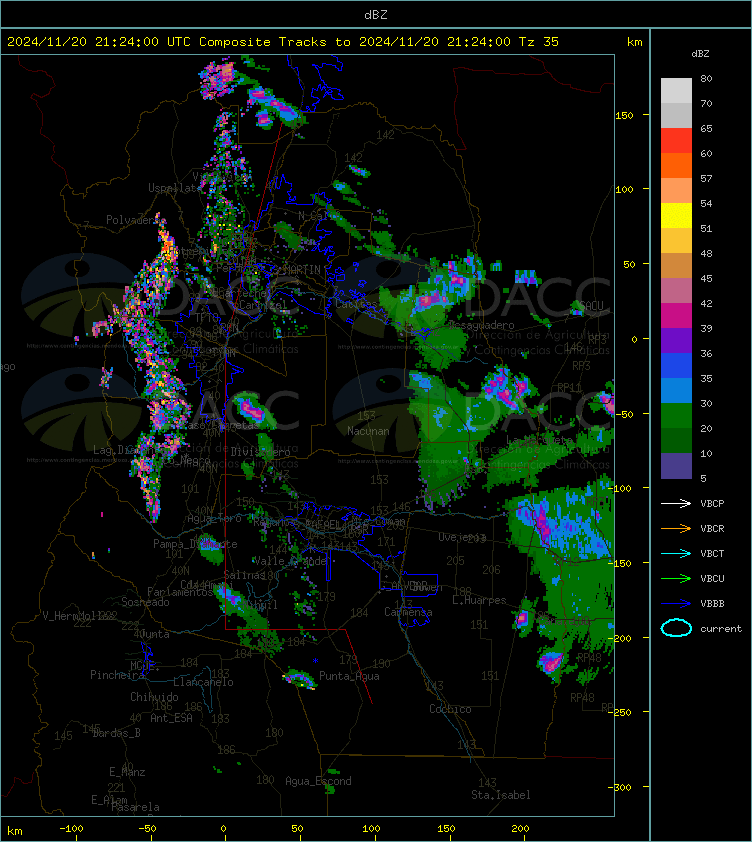Select the dark green 10–20 dBZ swatch
This screenshot has width=752, height=842.
(x=676, y=440)
